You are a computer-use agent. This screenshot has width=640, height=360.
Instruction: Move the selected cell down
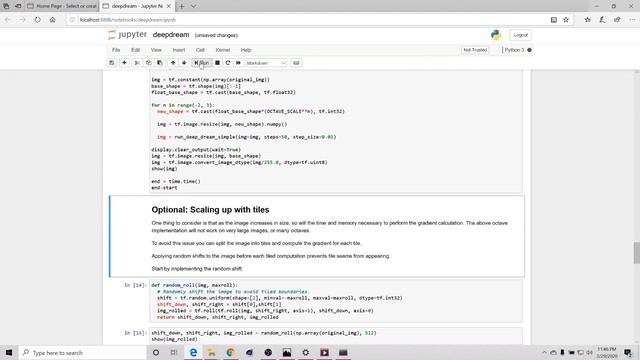tap(184, 63)
